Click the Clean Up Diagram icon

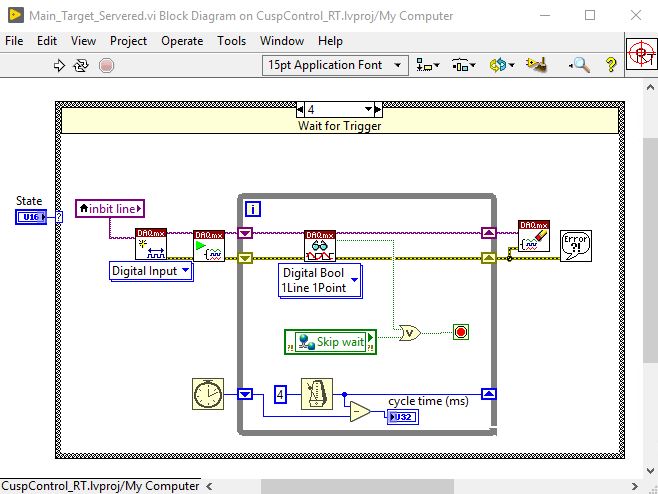pos(536,65)
